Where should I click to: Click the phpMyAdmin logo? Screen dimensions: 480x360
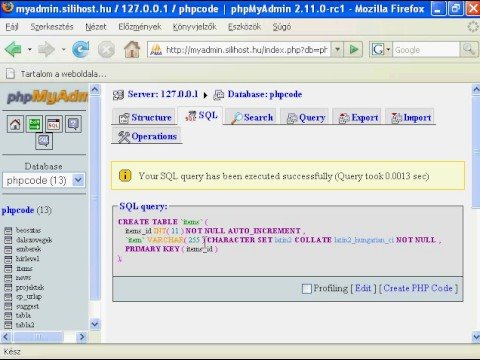pyautogui.click(x=47, y=97)
